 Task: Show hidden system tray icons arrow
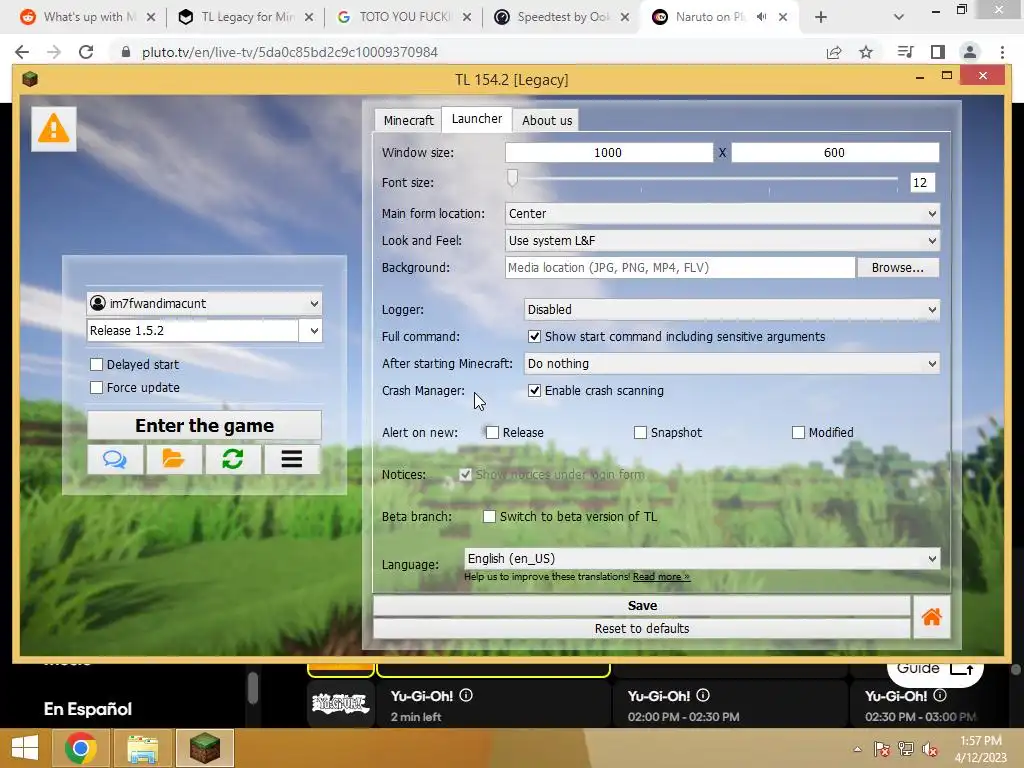tap(857, 749)
